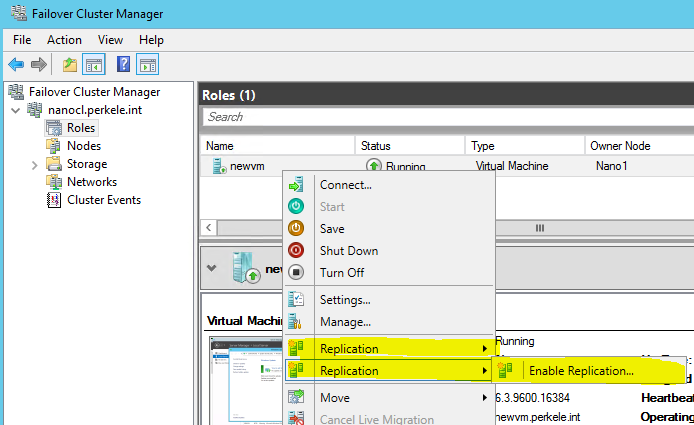Screen dimensions: 694x425
Task: Choose Settings... from the context menu
Action: click(389, 300)
